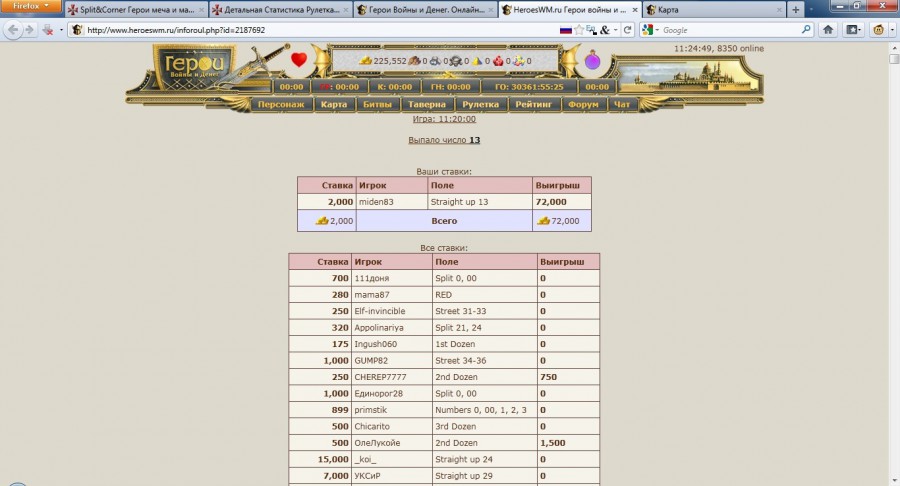This screenshot has width=900, height=486.
Task: Open the Firefox application menu
Action: [x=30, y=8]
